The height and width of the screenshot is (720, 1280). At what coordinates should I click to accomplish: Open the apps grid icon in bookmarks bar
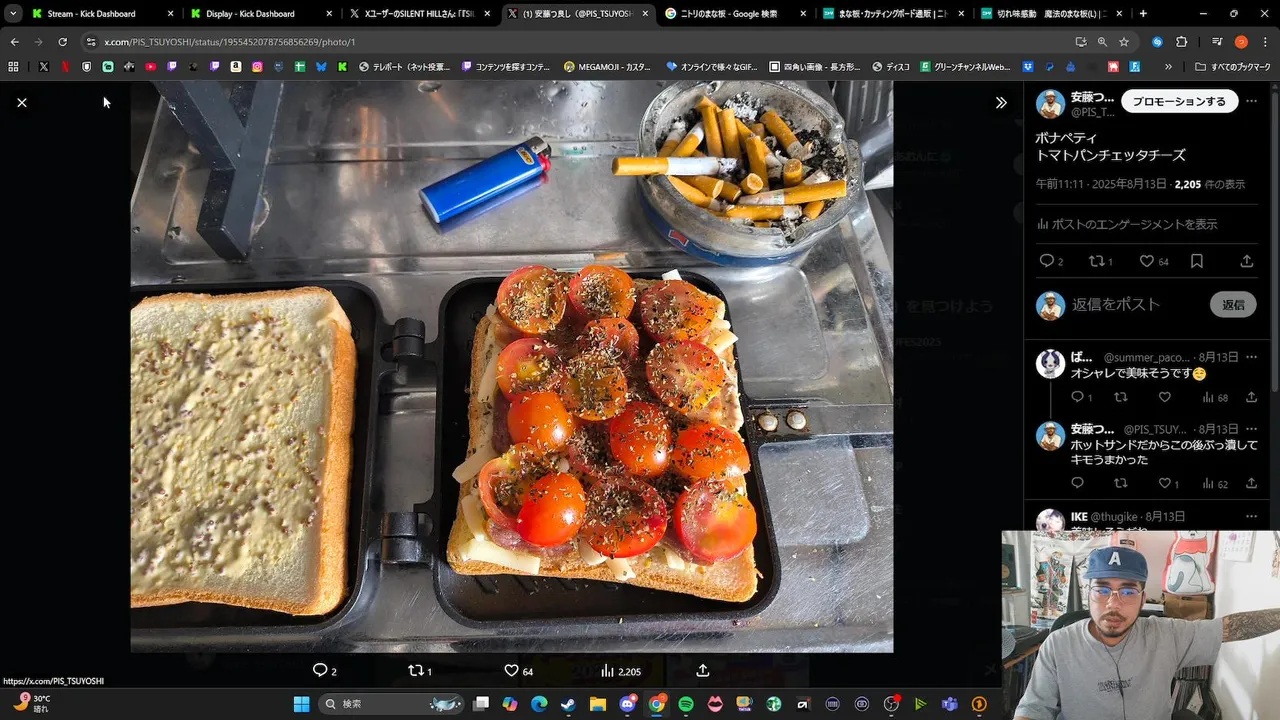[13, 67]
